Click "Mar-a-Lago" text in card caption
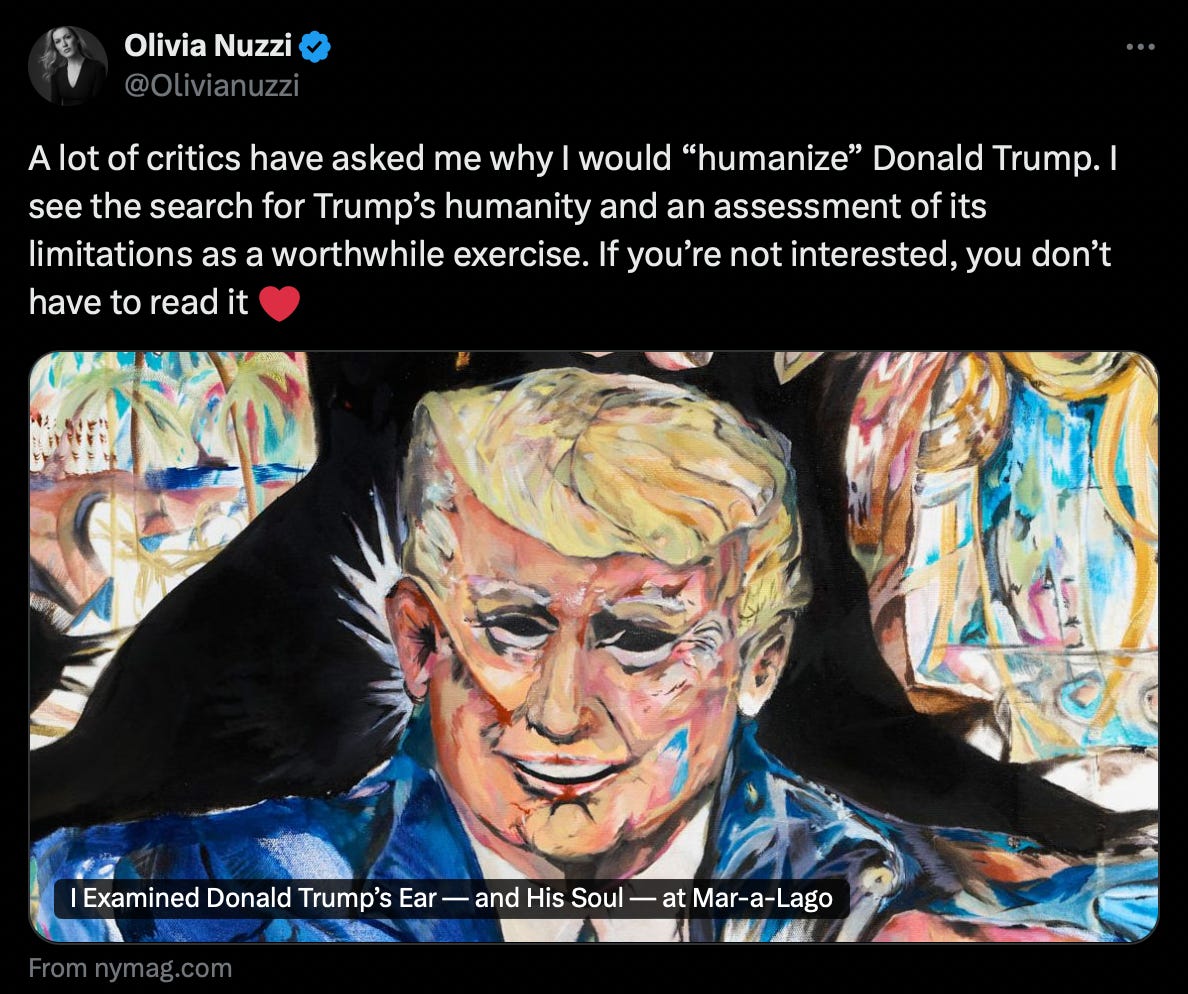 click(762, 898)
